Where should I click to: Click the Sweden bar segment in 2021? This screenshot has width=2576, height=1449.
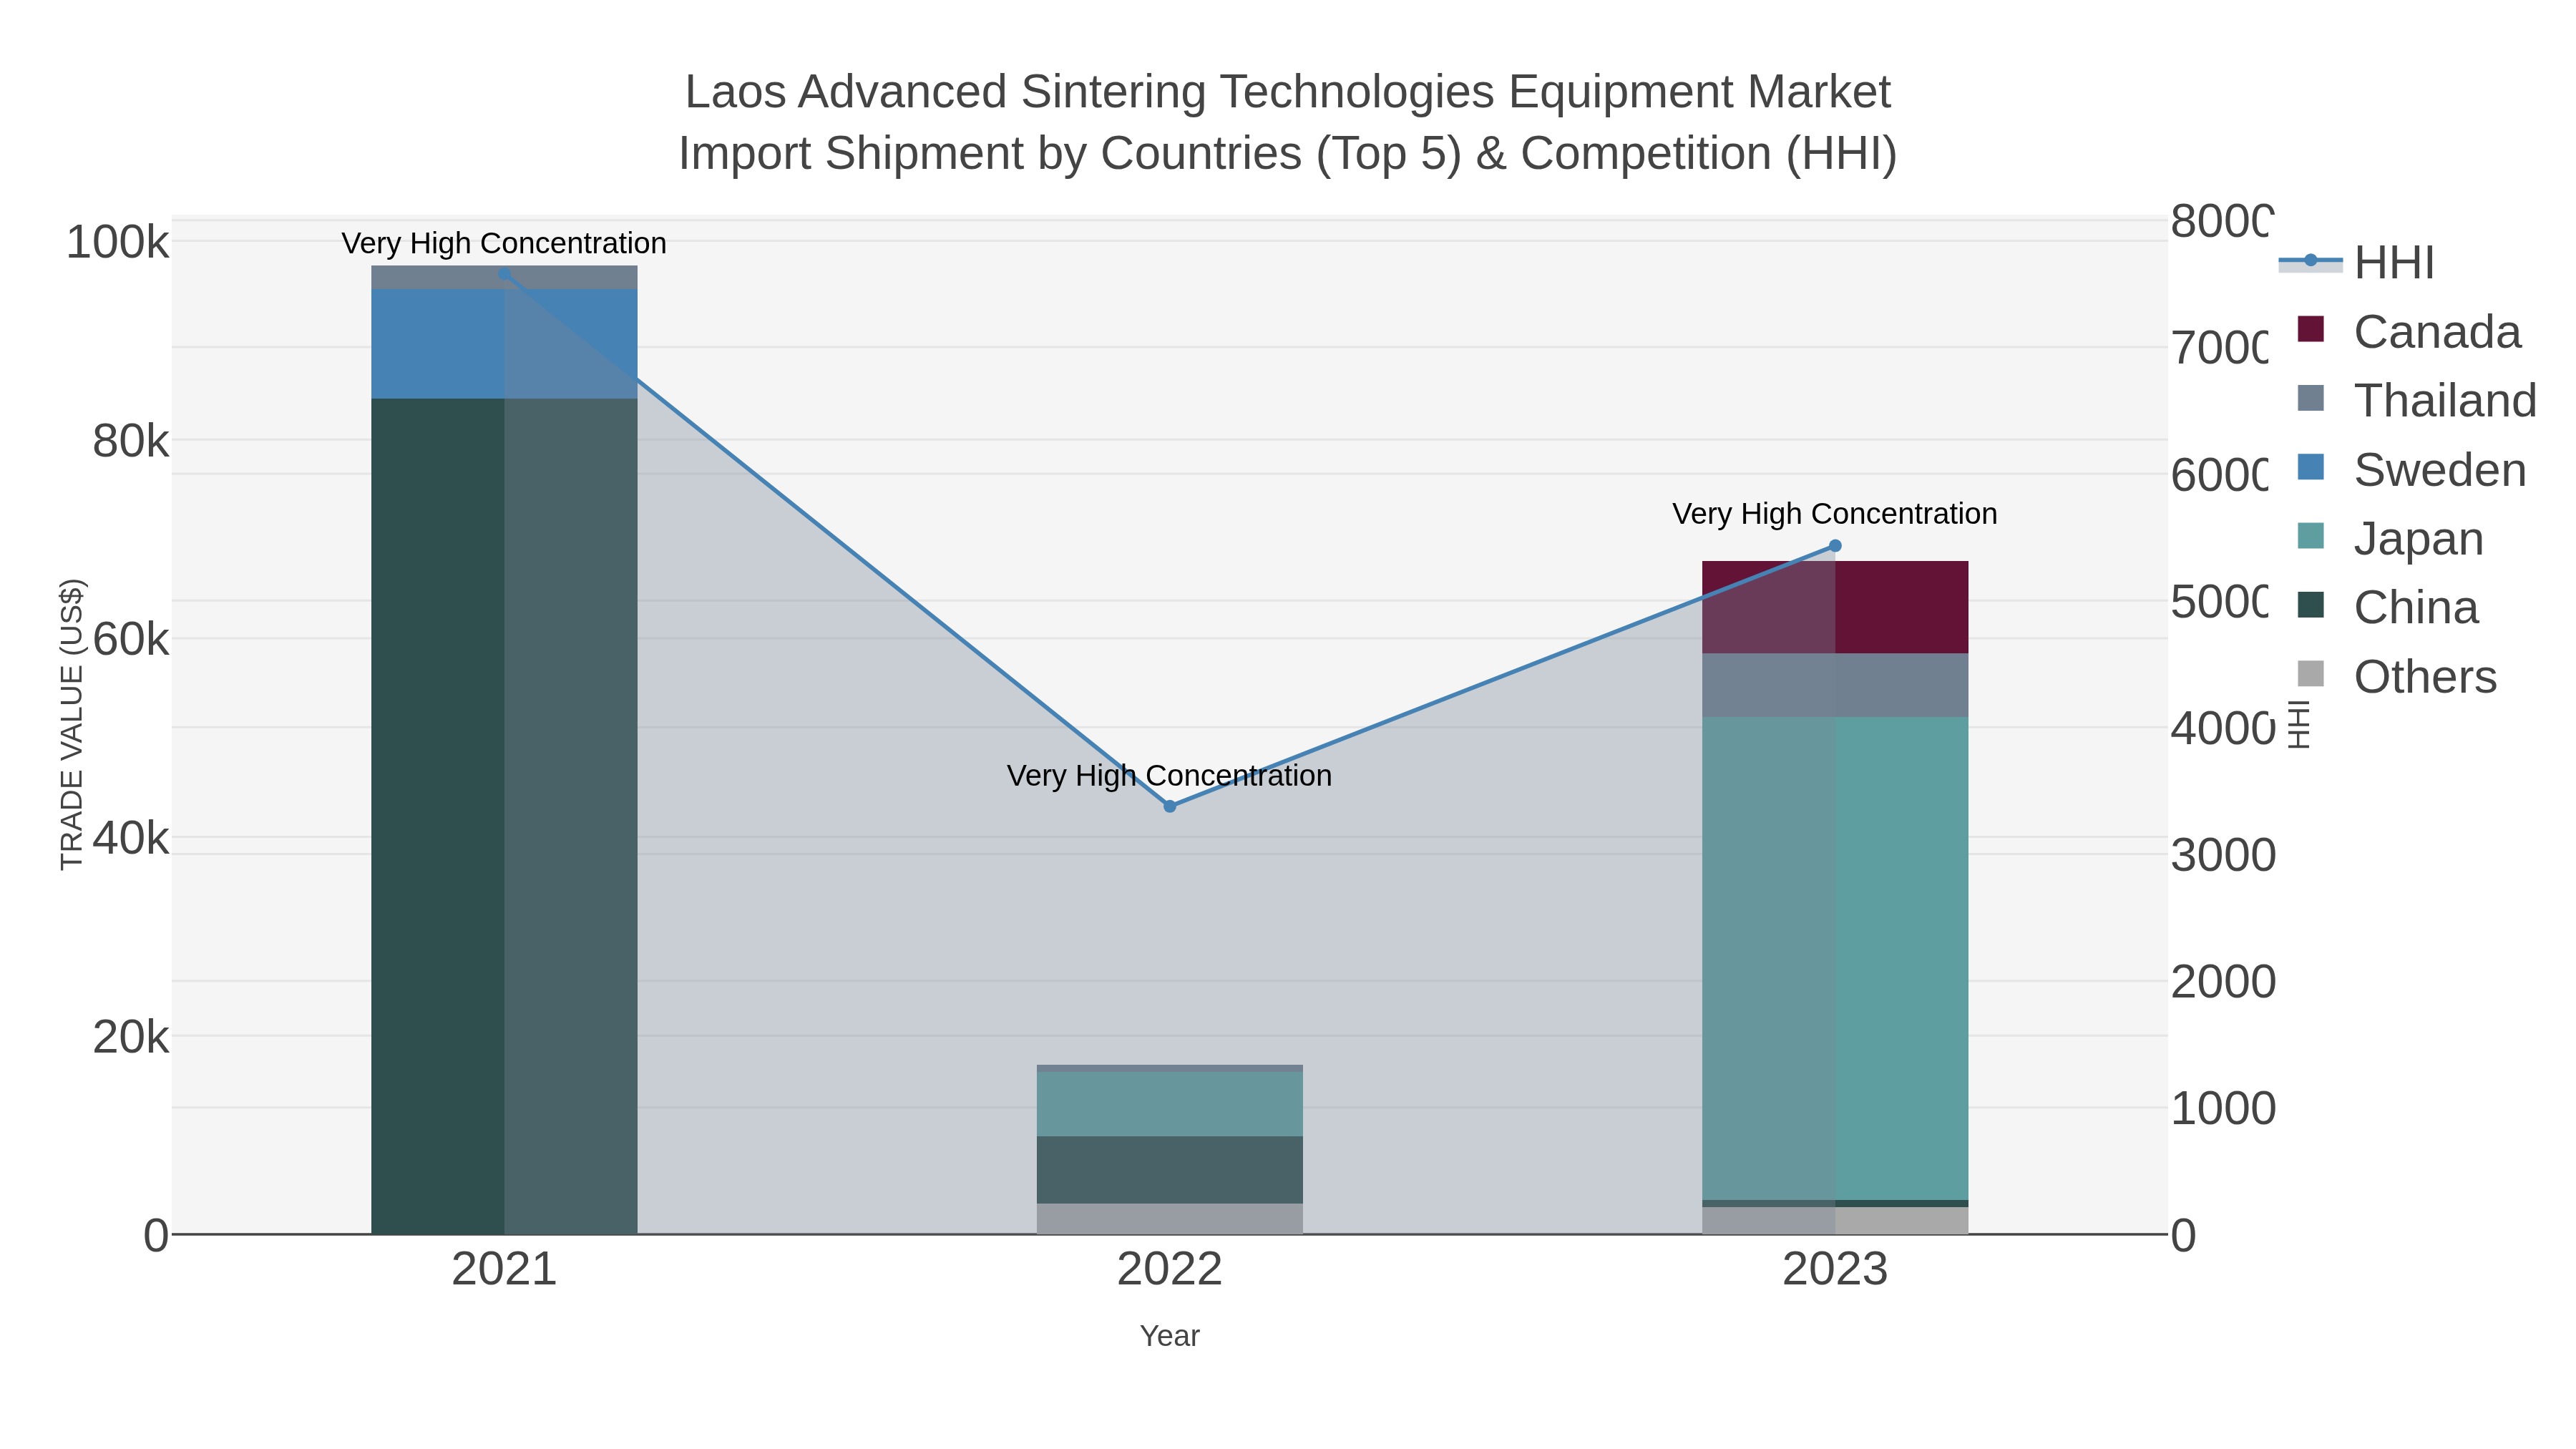coord(504,344)
